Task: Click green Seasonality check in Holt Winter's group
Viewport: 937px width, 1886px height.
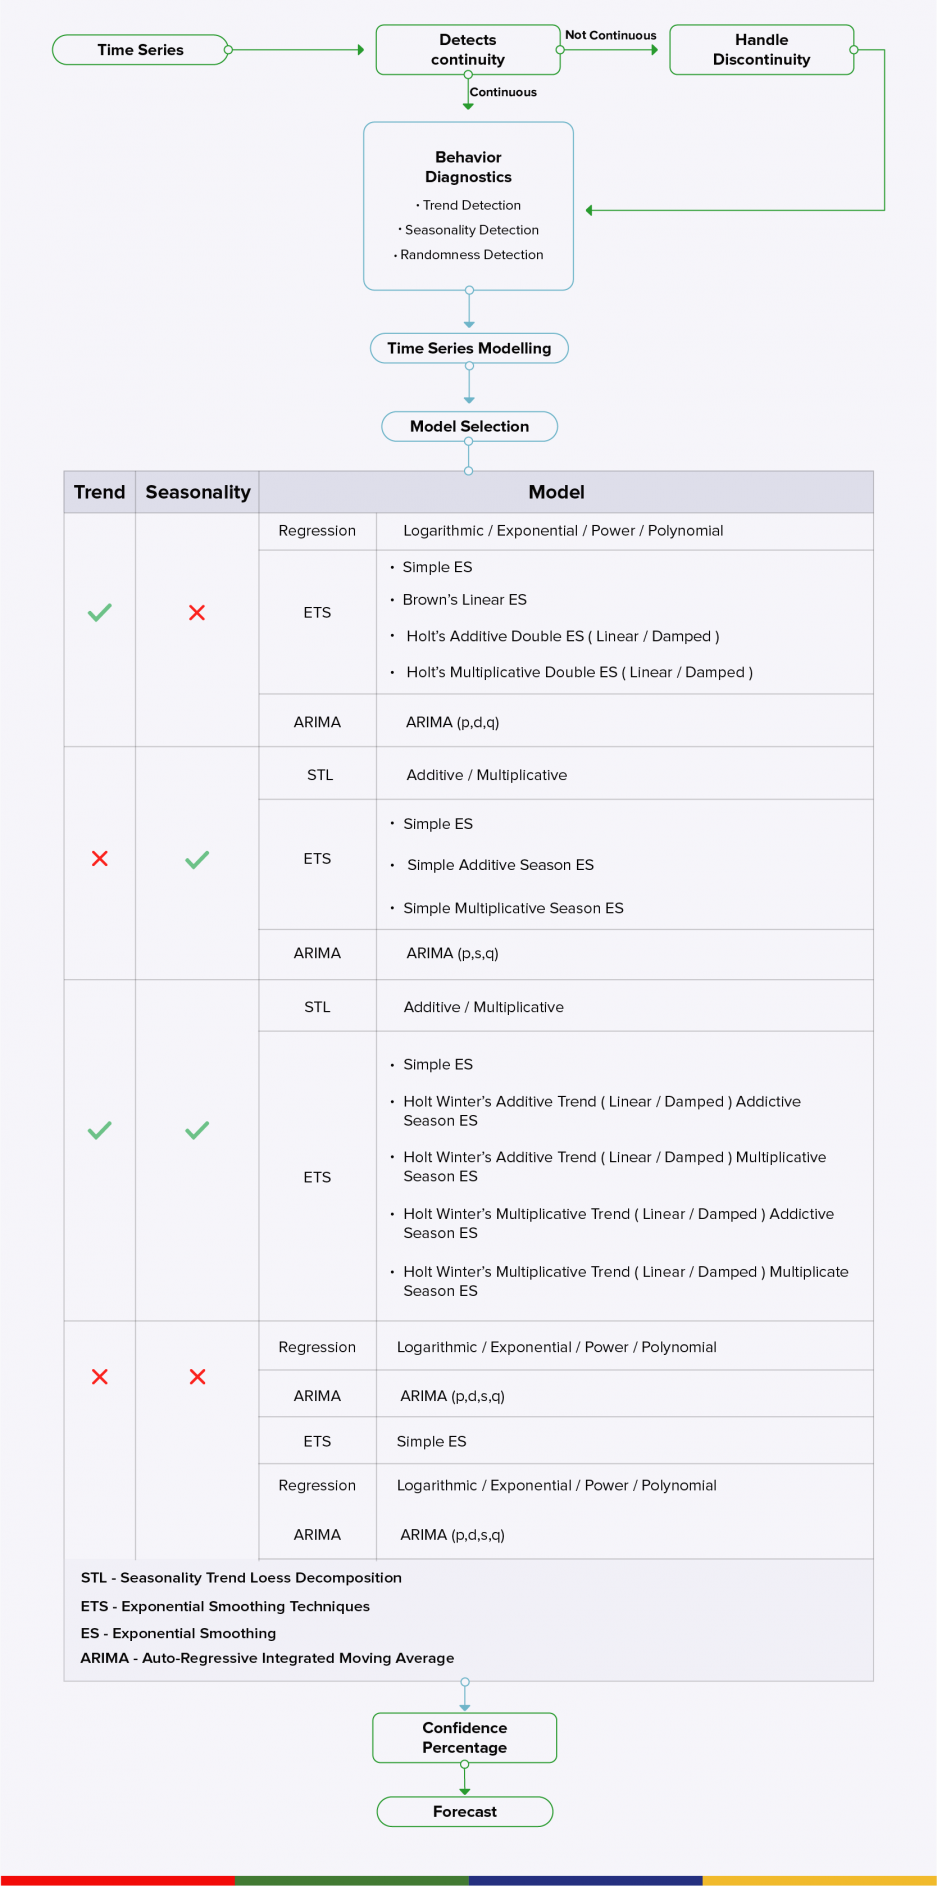Action: pyautogui.click(x=197, y=1130)
